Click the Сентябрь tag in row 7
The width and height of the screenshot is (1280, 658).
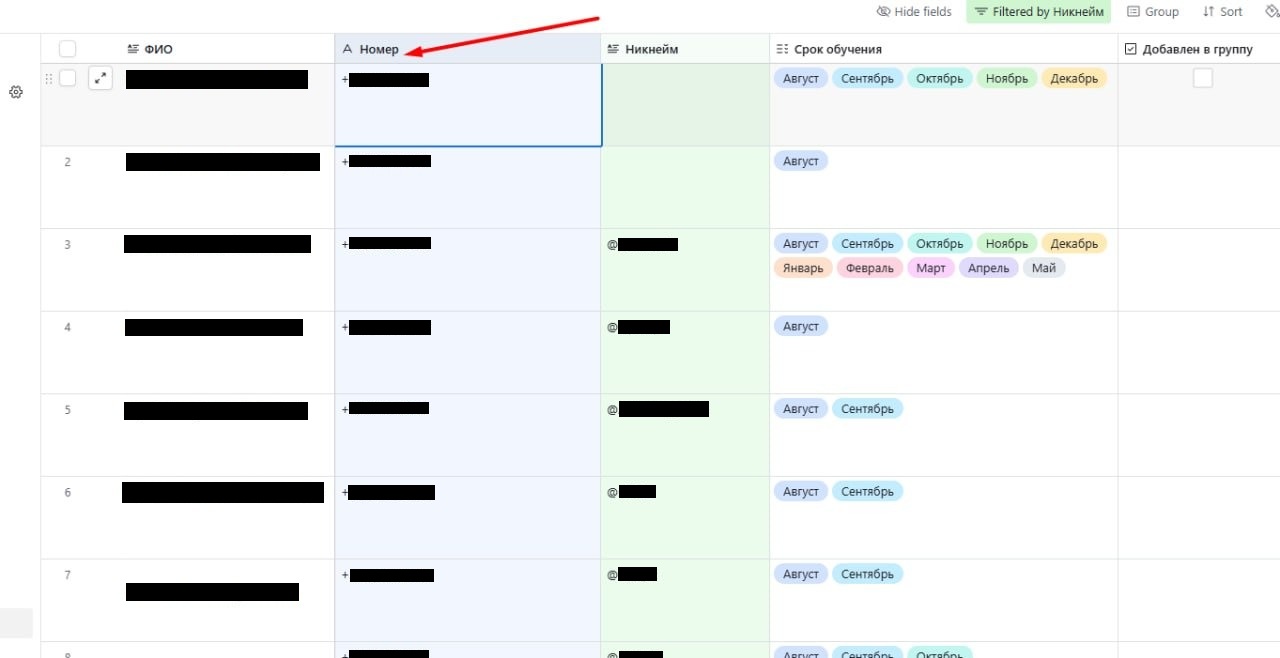(x=867, y=574)
